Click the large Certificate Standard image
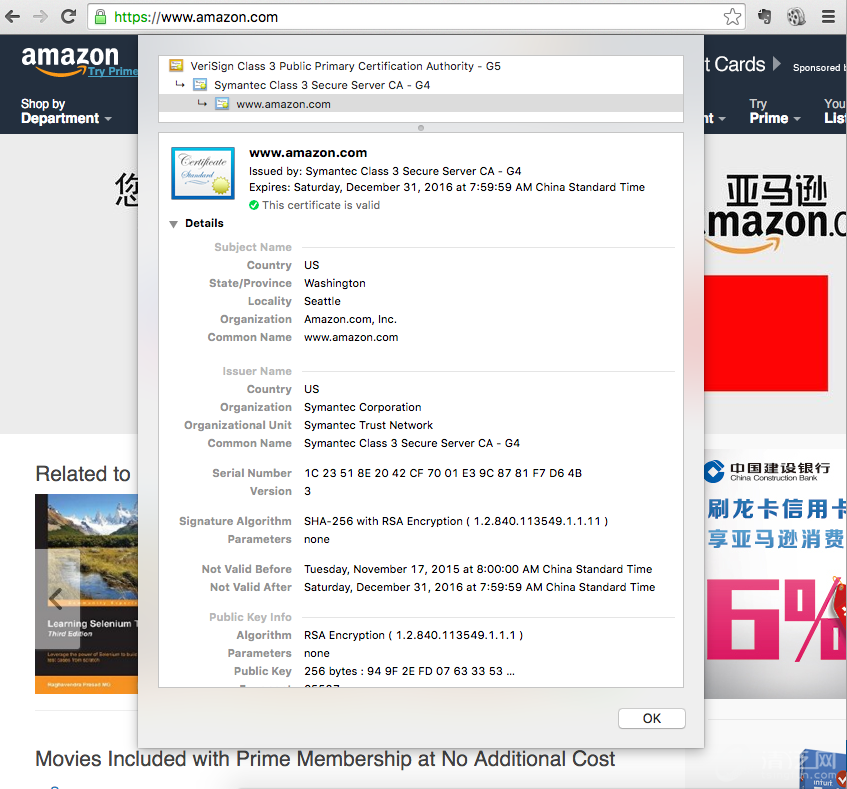The image size is (847, 789). click(202, 172)
